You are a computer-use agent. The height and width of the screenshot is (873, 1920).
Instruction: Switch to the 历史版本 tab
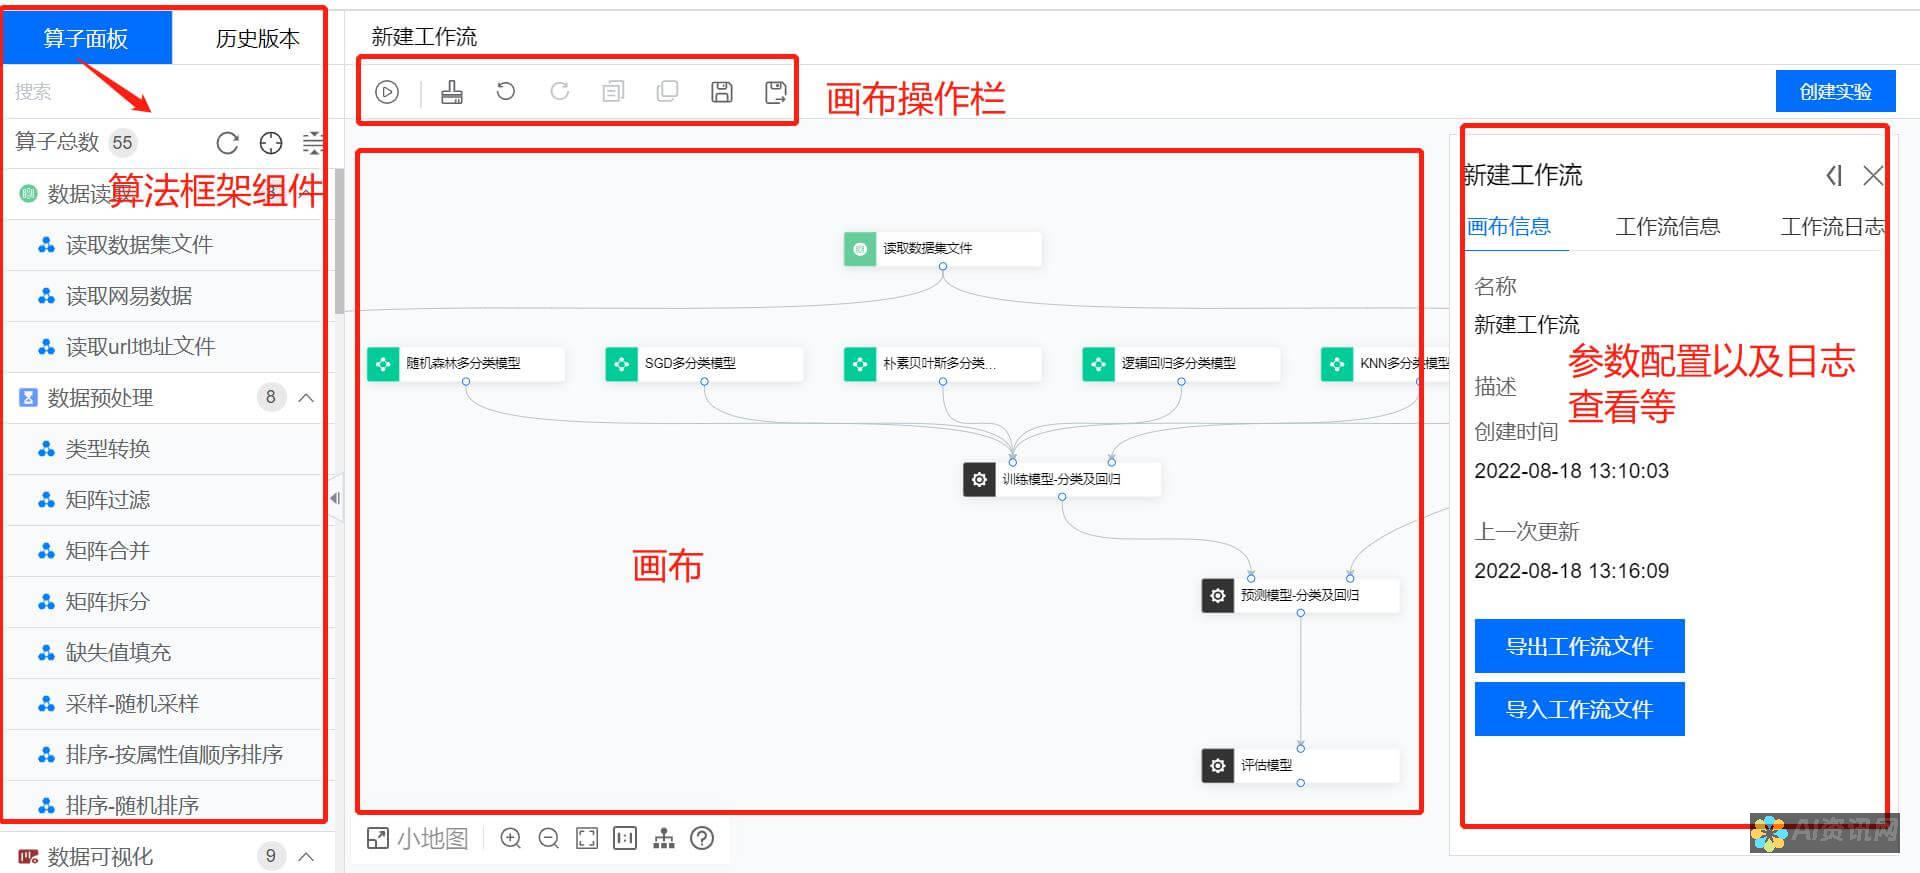pos(258,38)
